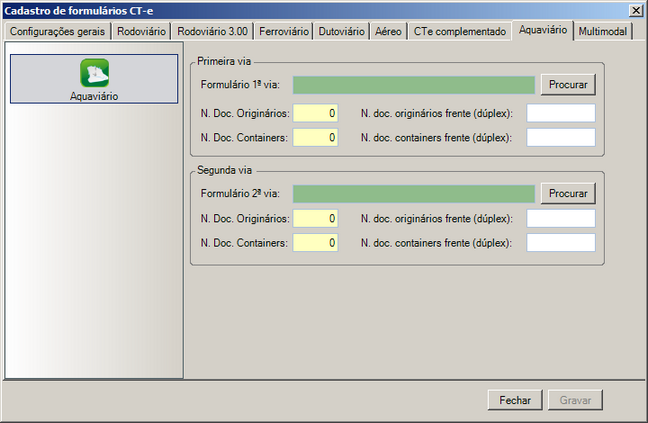The width and height of the screenshot is (648, 423).
Task: Open the Rodoviário 3.00 tab
Action: tap(212, 31)
